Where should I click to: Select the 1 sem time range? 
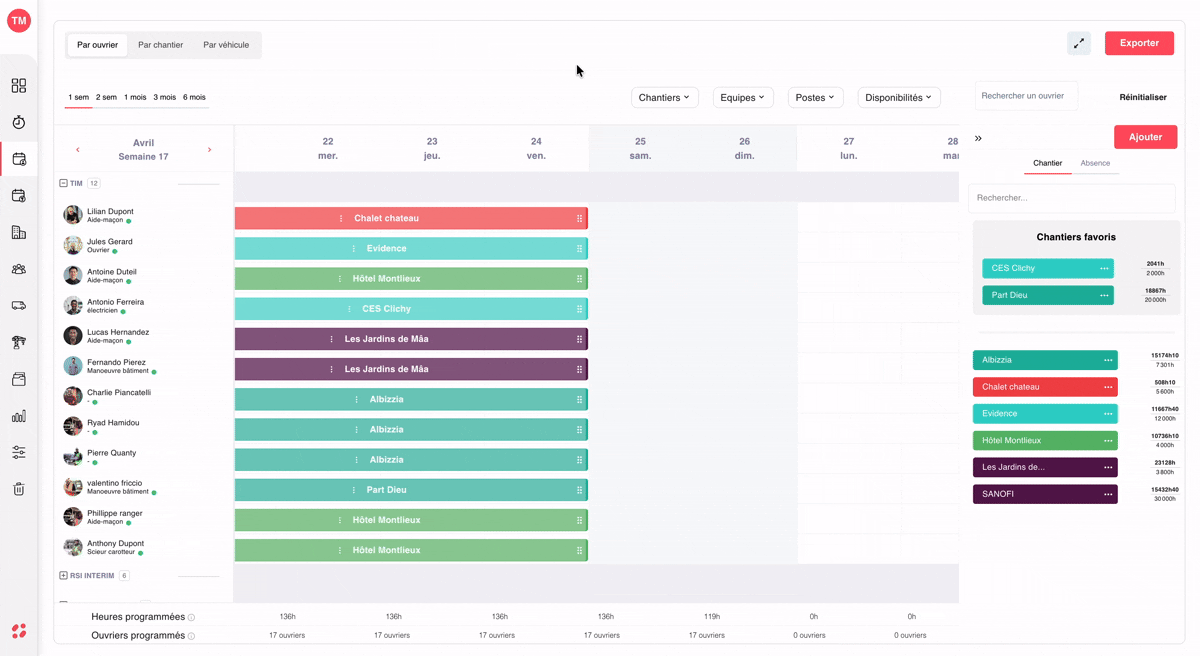[78, 97]
